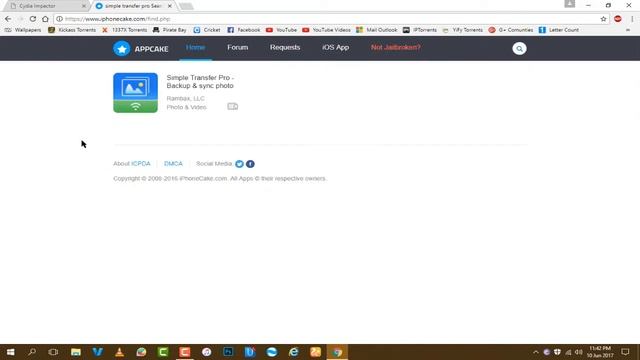Viewport: 640px width, 360px height.
Task: Open the Facebook bookmark
Action: tap(244, 30)
